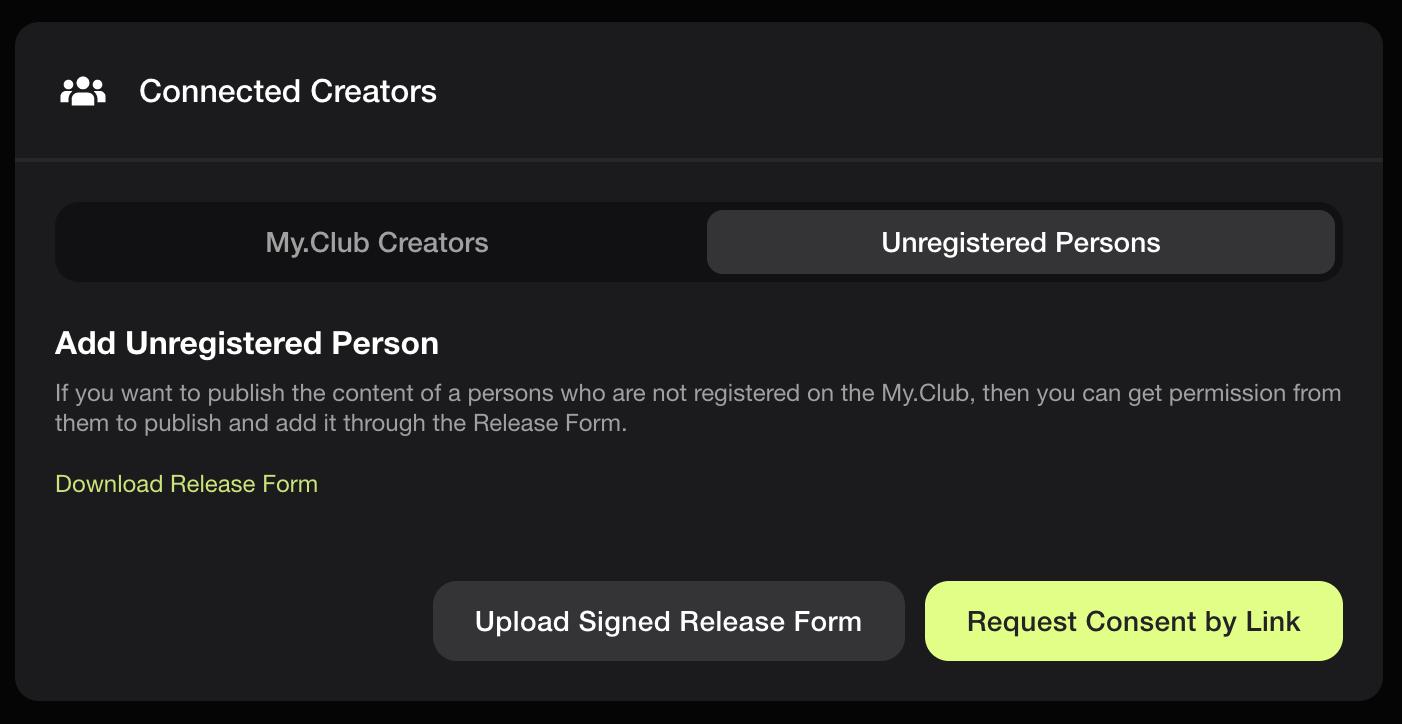
Task: Toggle segmented control to My.Club Creators
Action: [377, 242]
